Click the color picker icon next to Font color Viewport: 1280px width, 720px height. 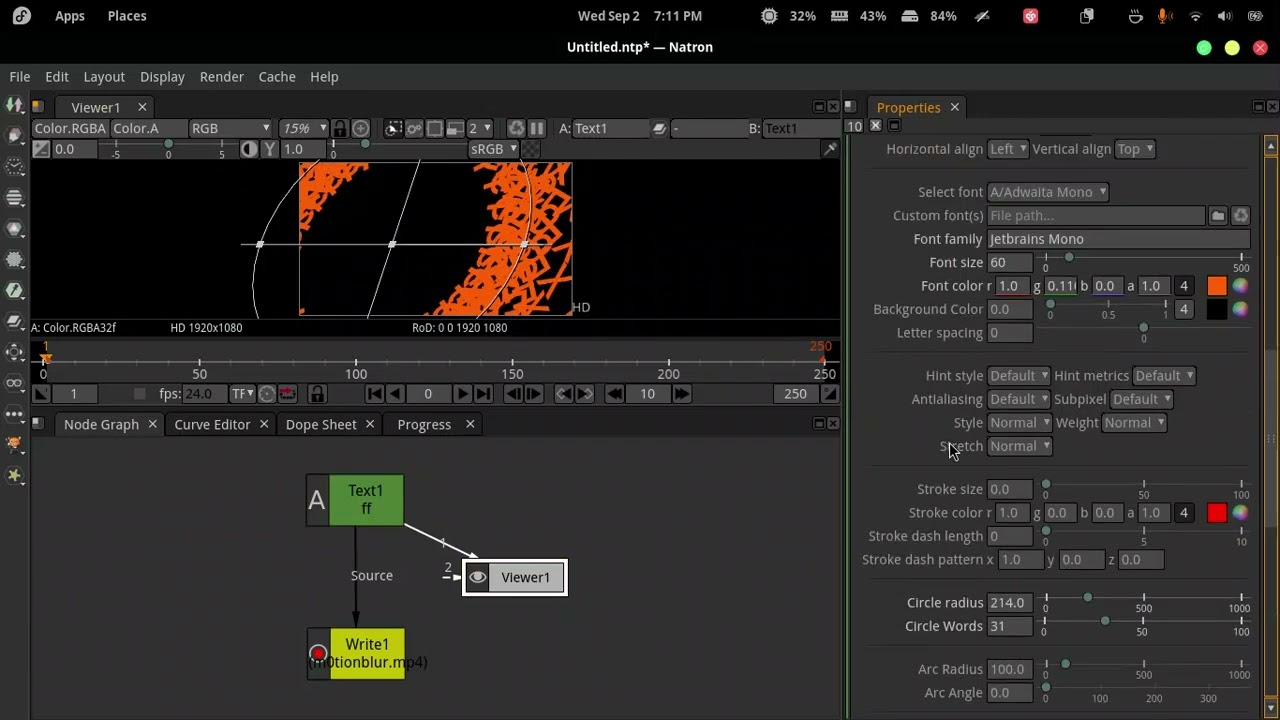[1240, 286]
